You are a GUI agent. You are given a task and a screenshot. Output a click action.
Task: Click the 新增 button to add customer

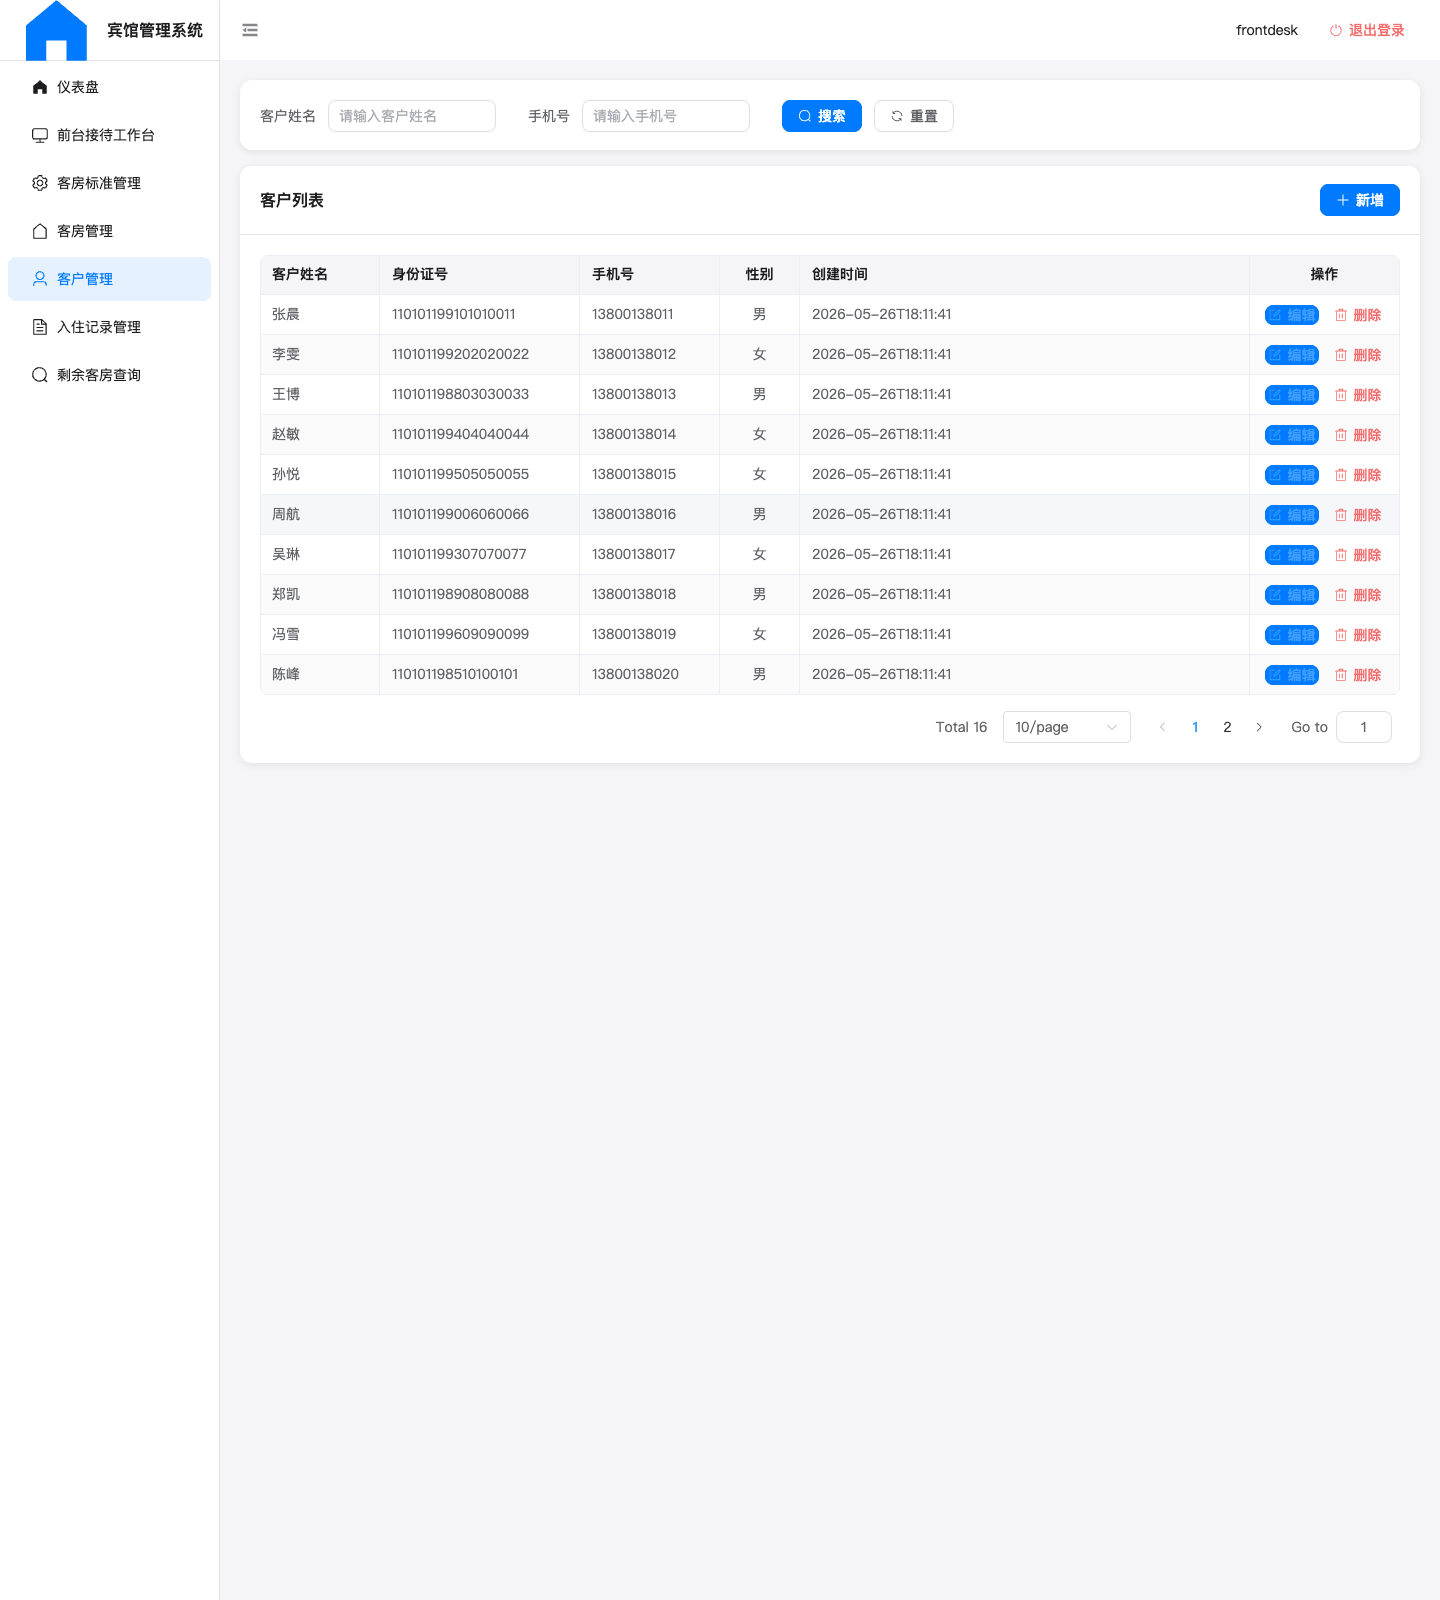point(1360,200)
